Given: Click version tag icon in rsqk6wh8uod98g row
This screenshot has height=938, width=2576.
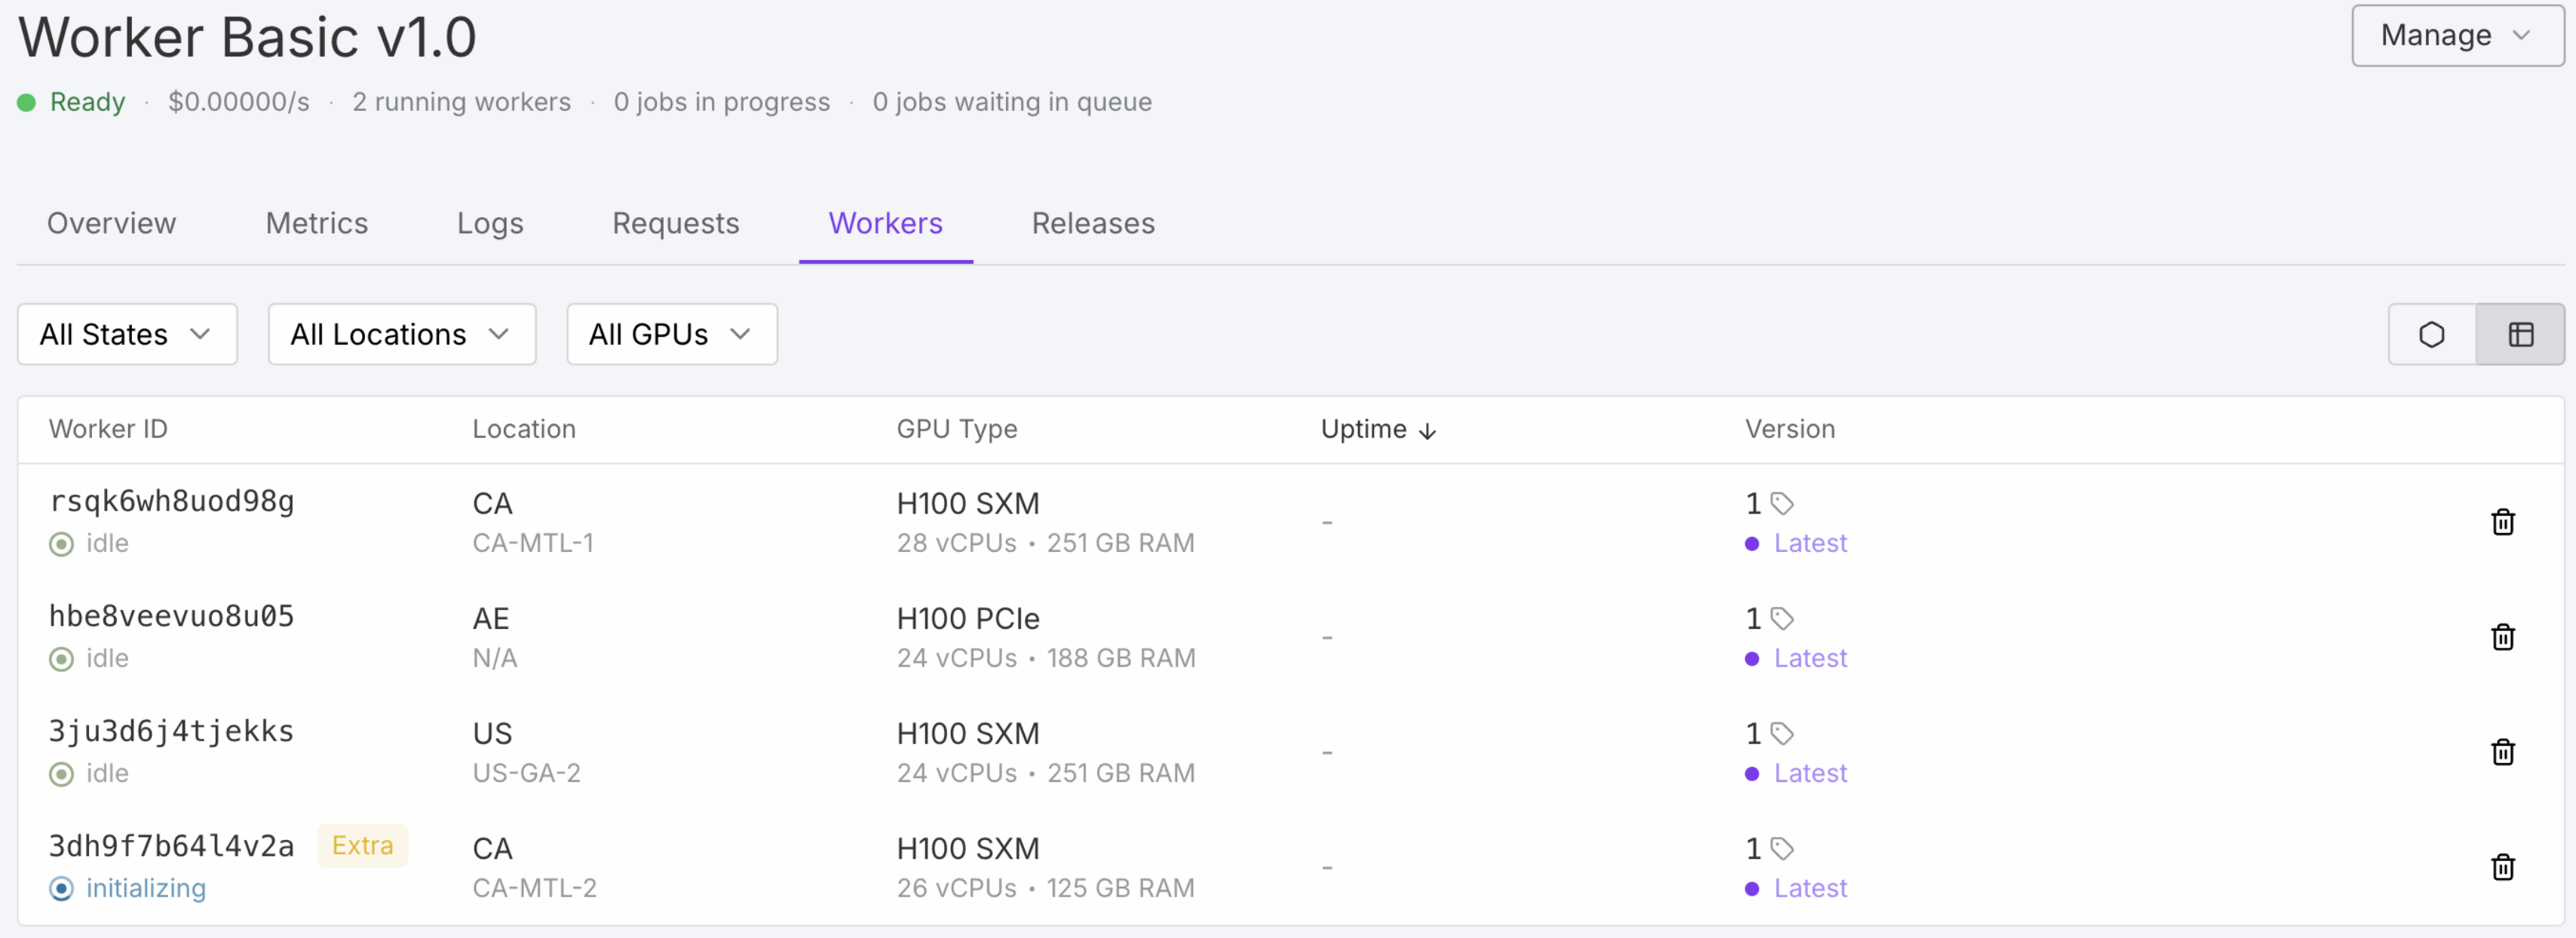Looking at the screenshot, I should (x=1782, y=503).
